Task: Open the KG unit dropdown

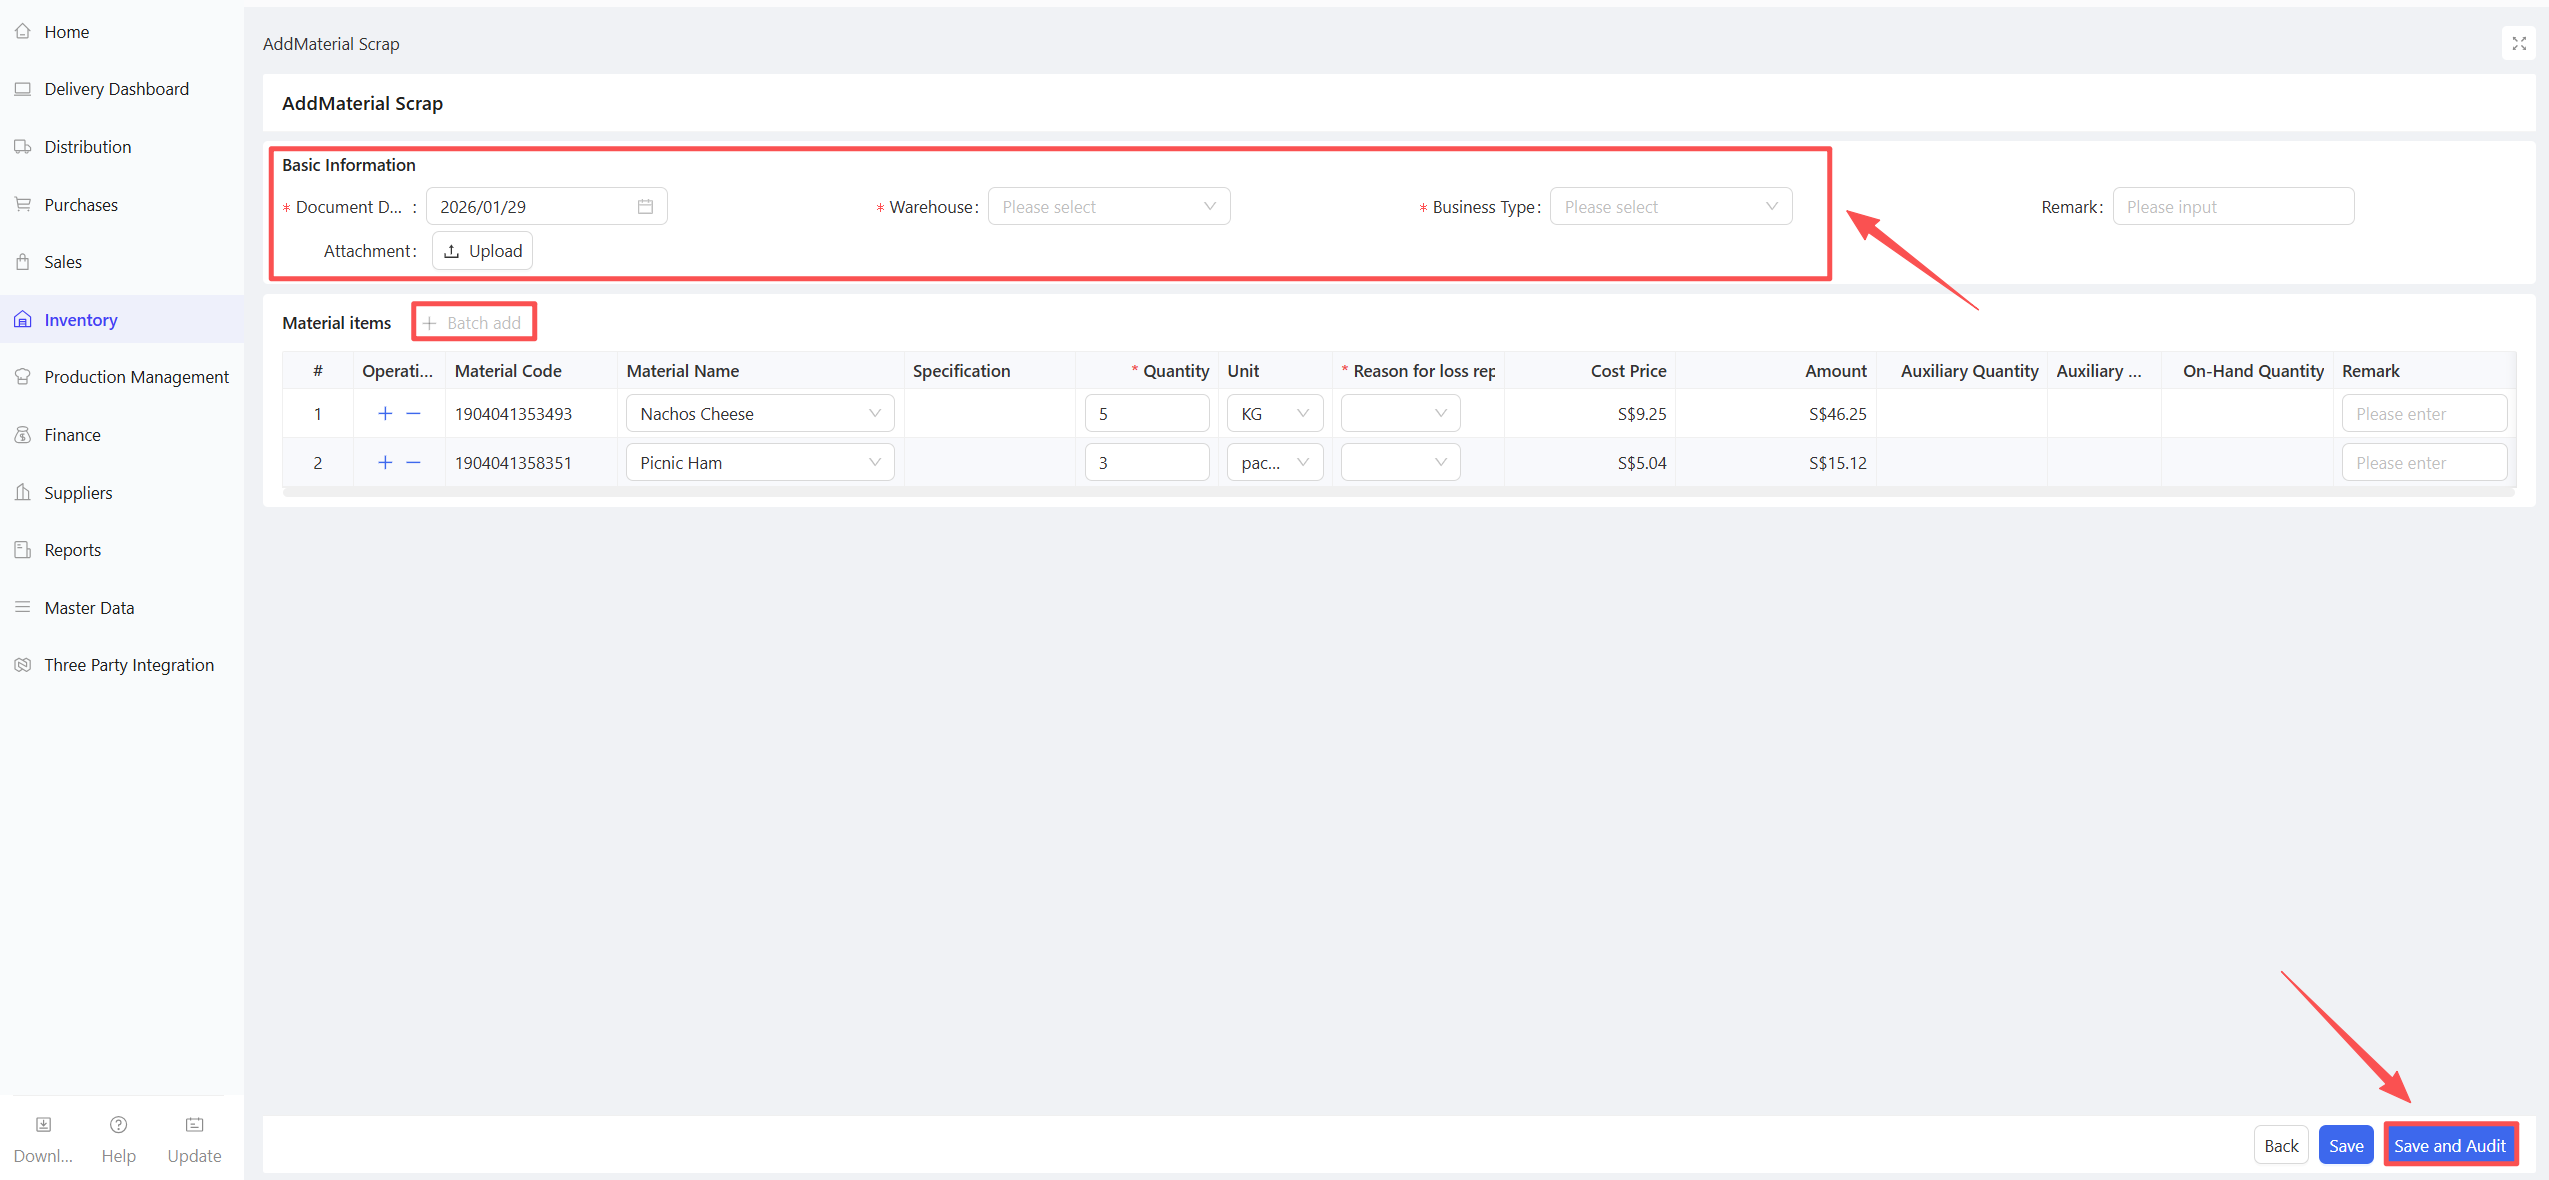Action: [1274, 414]
